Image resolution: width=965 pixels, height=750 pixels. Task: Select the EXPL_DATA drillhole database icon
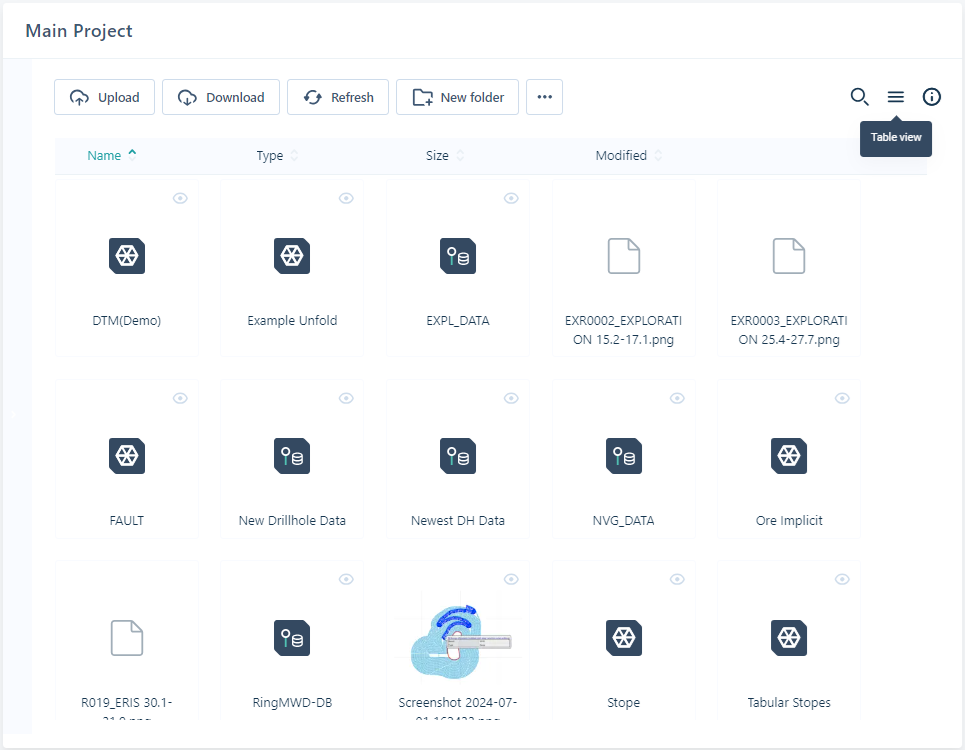point(457,256)
